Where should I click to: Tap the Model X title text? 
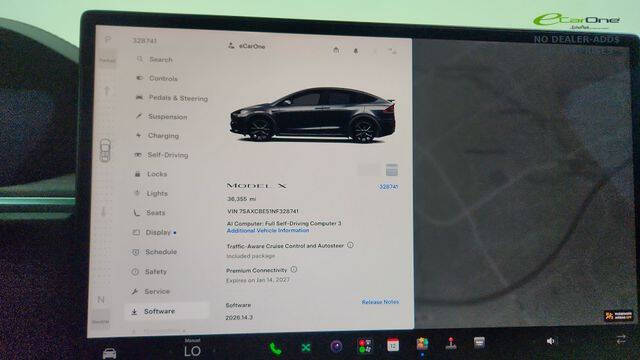256,186
